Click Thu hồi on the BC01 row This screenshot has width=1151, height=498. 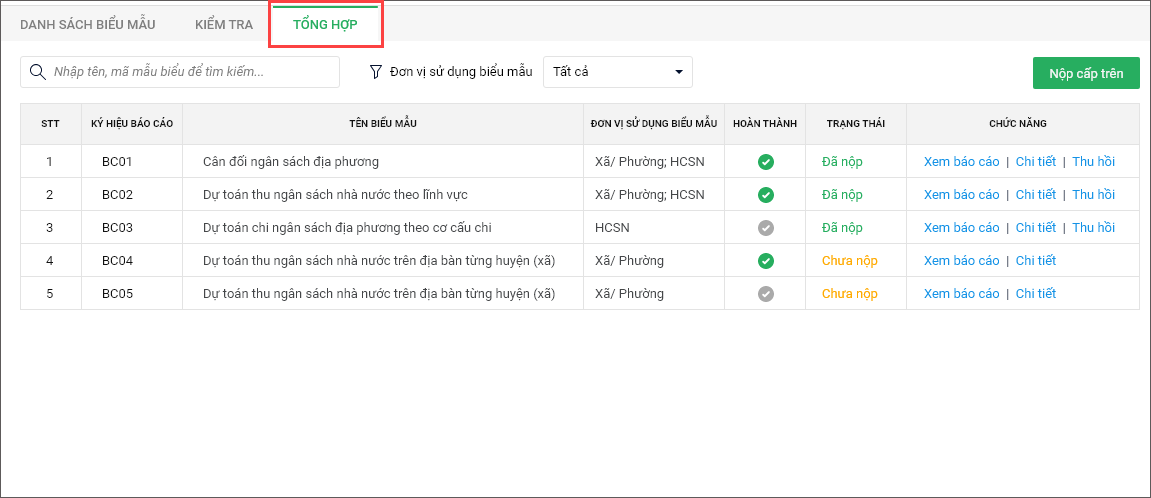(x=1093, y=162)
